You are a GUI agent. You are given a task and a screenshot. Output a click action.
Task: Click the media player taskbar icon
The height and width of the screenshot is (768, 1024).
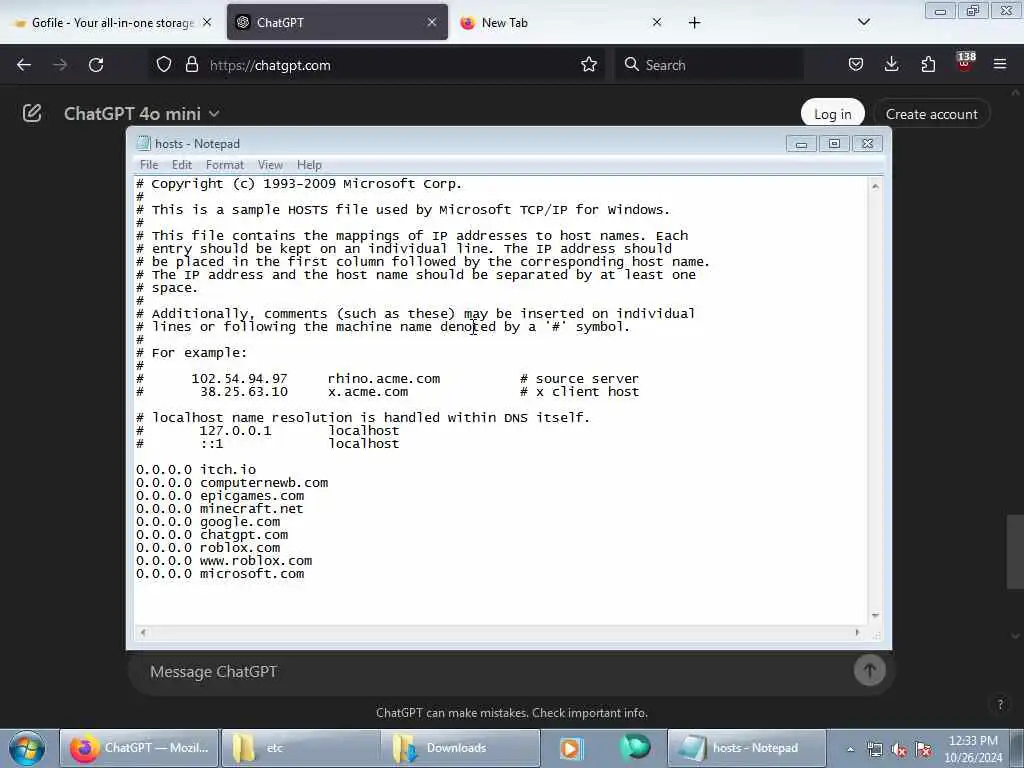tap(570, 748)
